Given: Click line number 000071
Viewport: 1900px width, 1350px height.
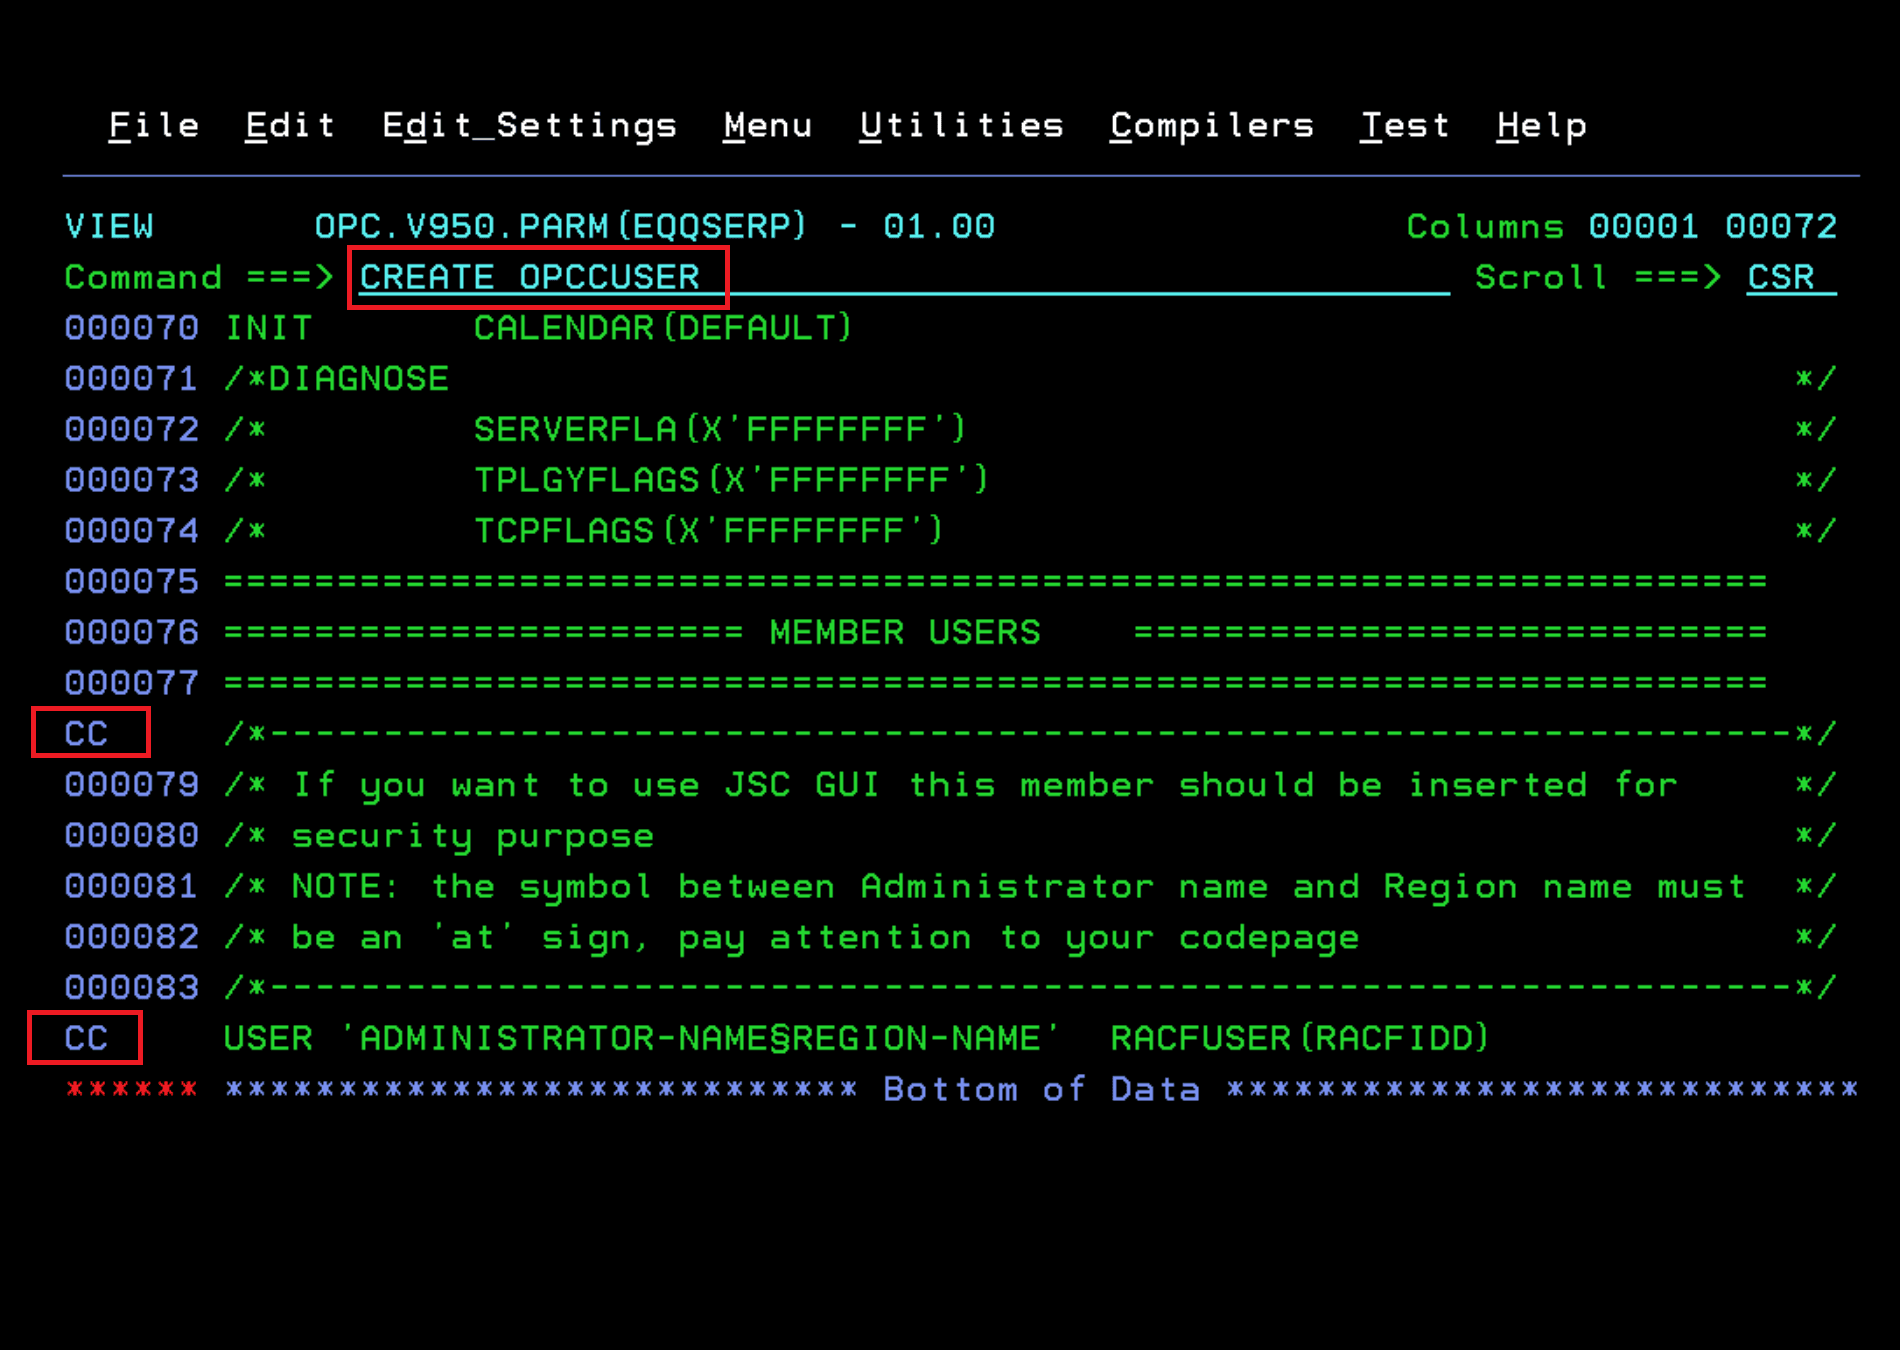Looking at the screenshot, I should tap(132, 379).
